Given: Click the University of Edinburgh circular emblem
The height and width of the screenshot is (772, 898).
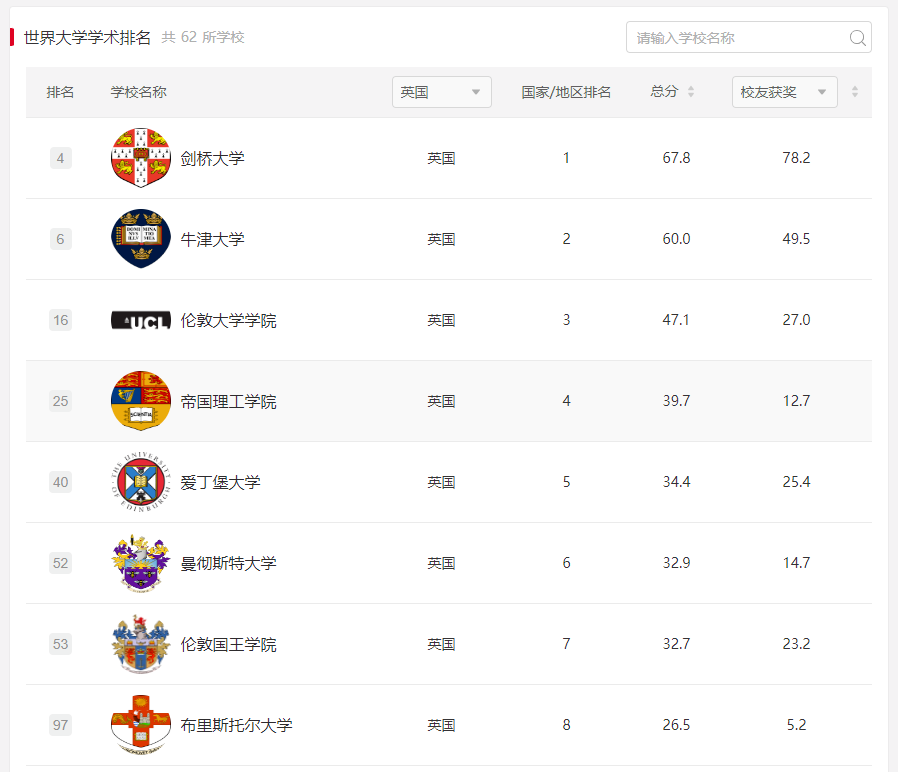Looking at the screenshot, I should coord(140,481).
